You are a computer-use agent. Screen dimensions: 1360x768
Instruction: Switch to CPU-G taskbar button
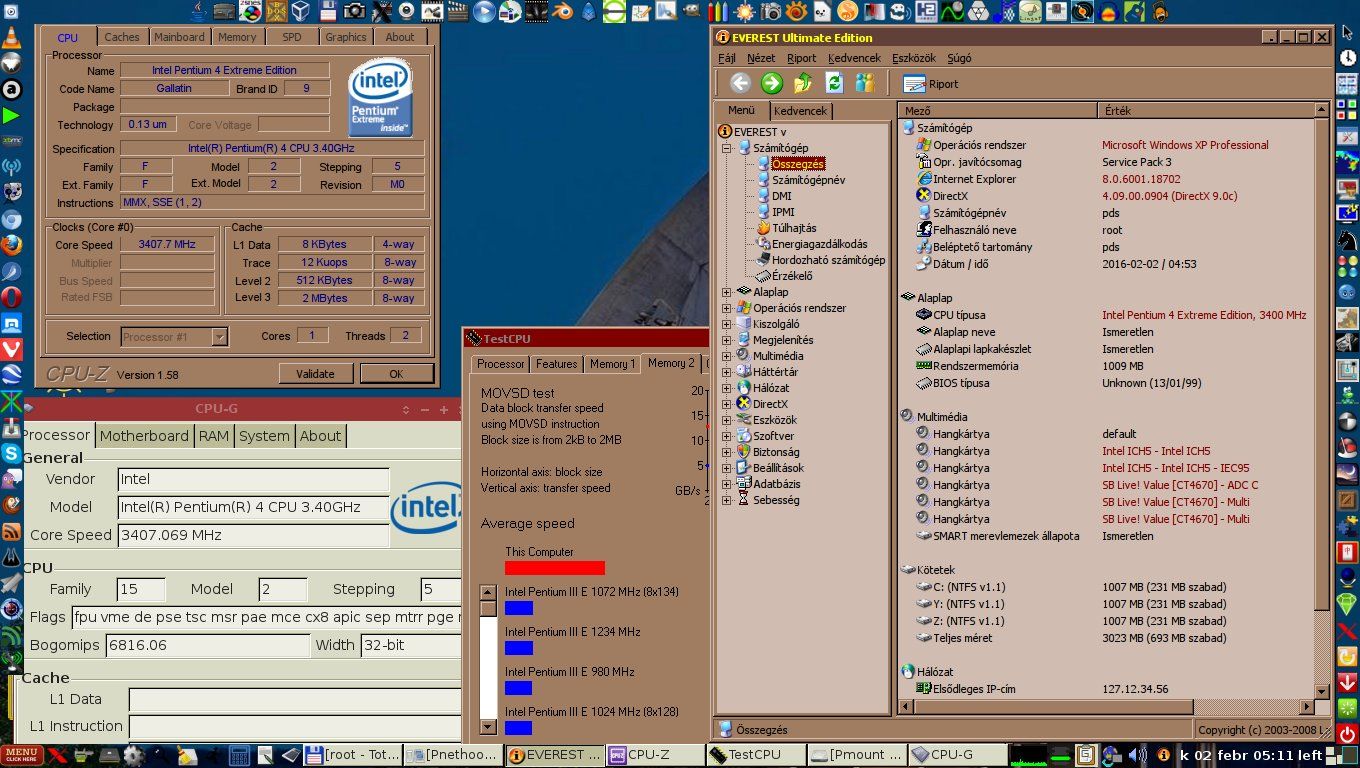(958, 755)
